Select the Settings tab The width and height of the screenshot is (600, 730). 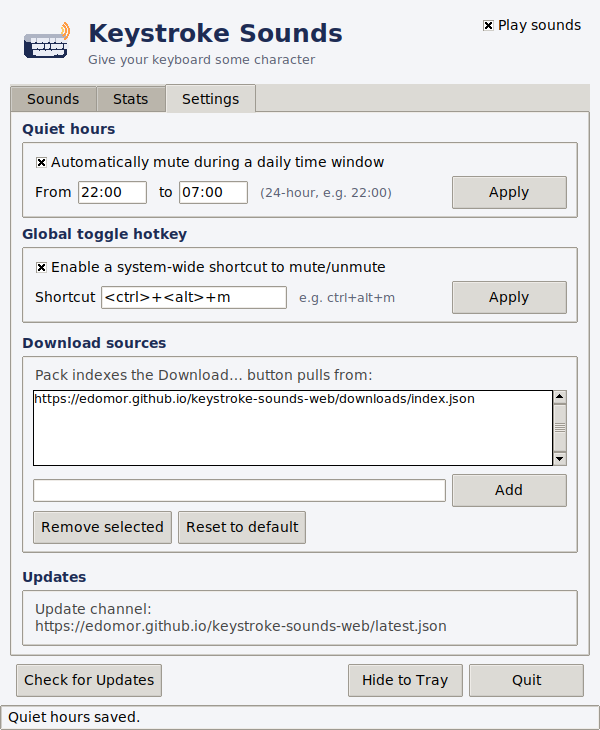pos(210,99)
